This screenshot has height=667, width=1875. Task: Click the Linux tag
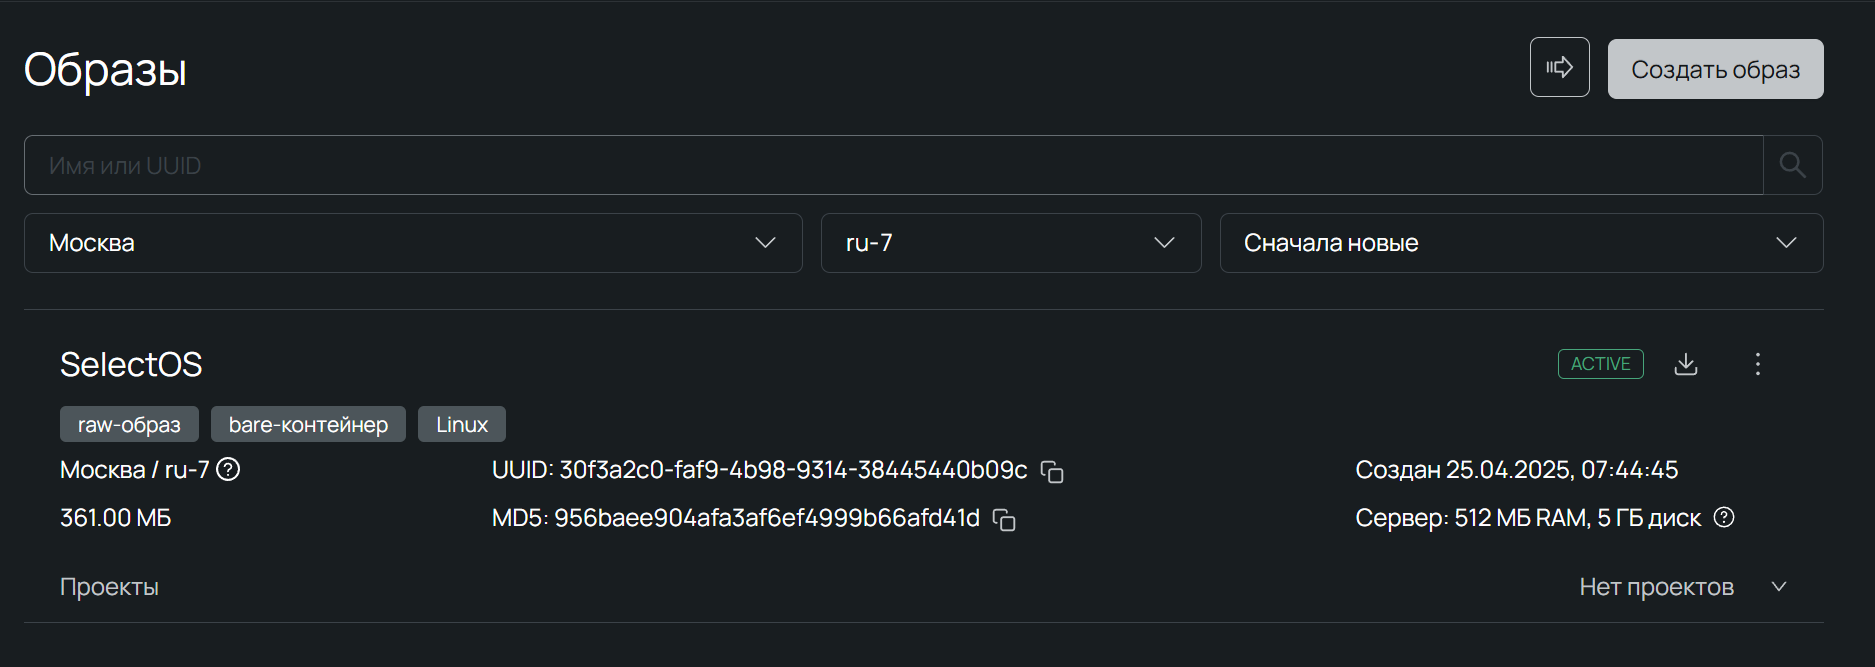point(462,424)
